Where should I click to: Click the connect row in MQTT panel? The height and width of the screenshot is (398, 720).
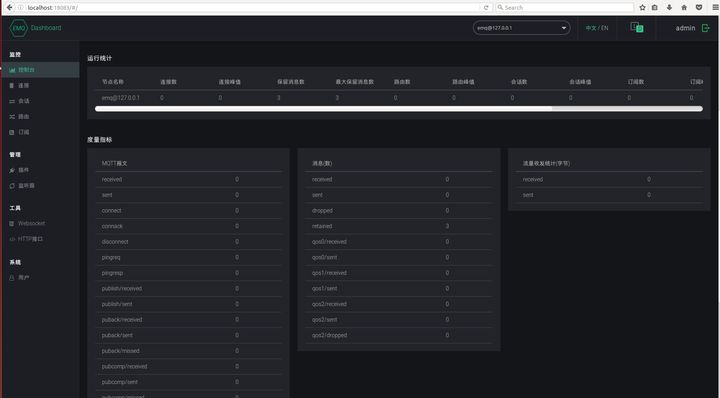pyautogui.click(x=189, y=211)
